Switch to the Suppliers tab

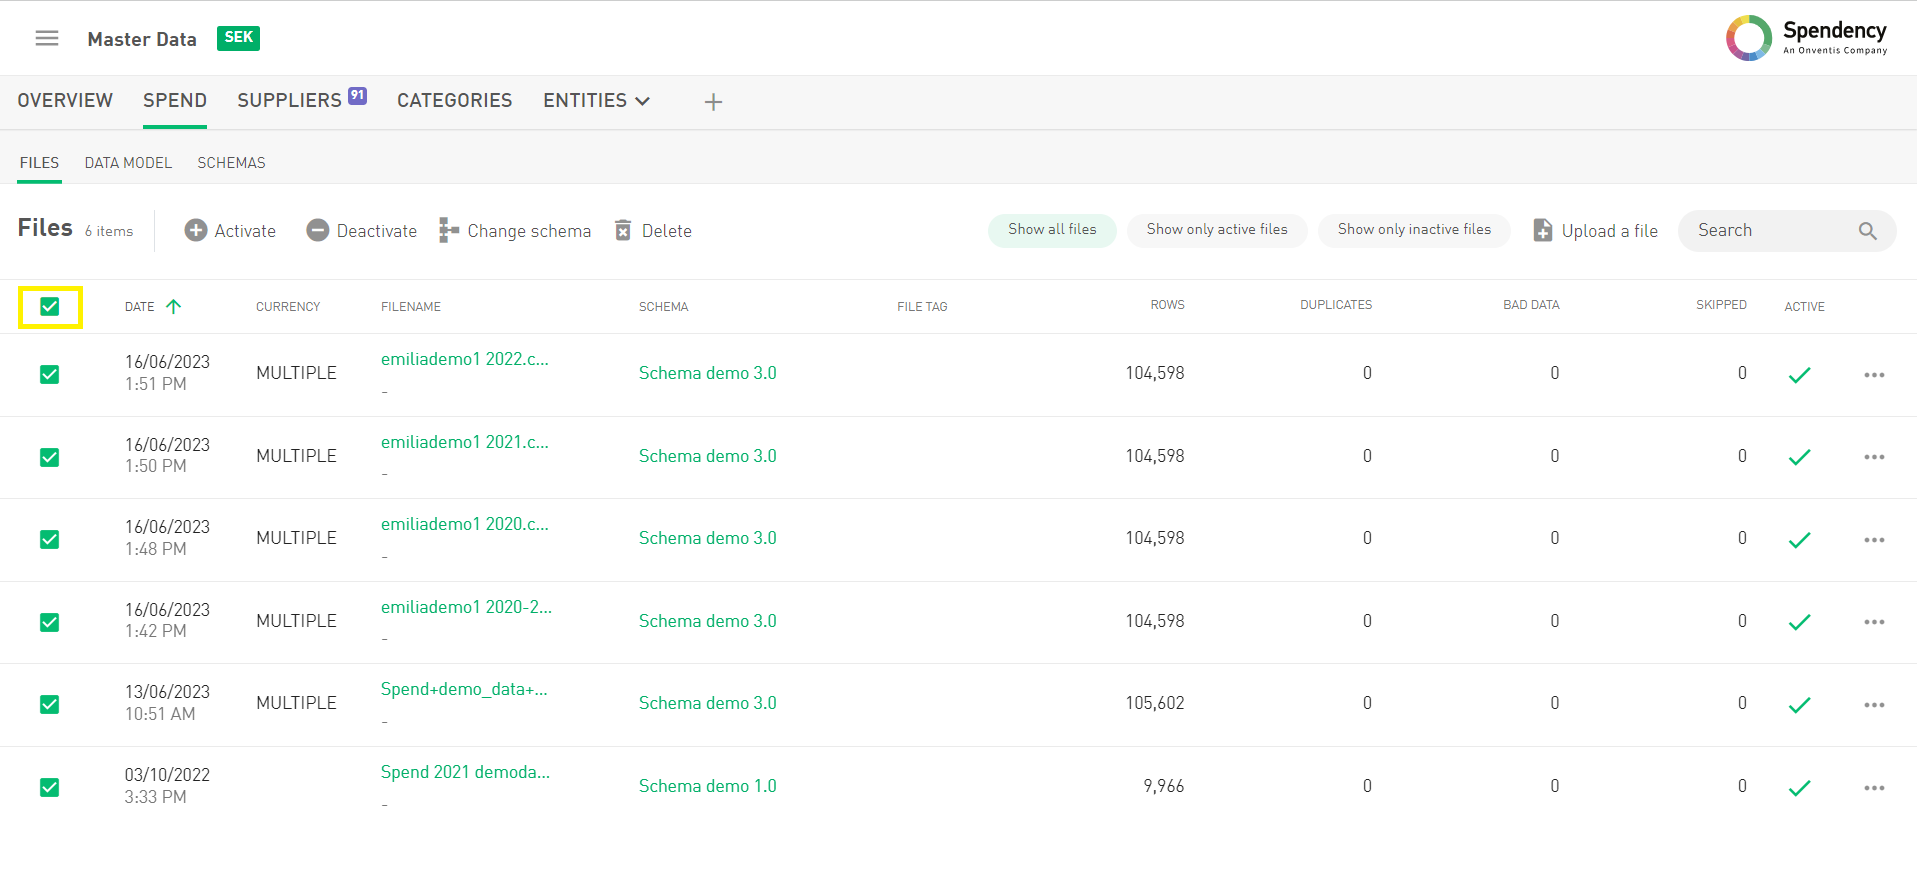[x=290, y=101]
